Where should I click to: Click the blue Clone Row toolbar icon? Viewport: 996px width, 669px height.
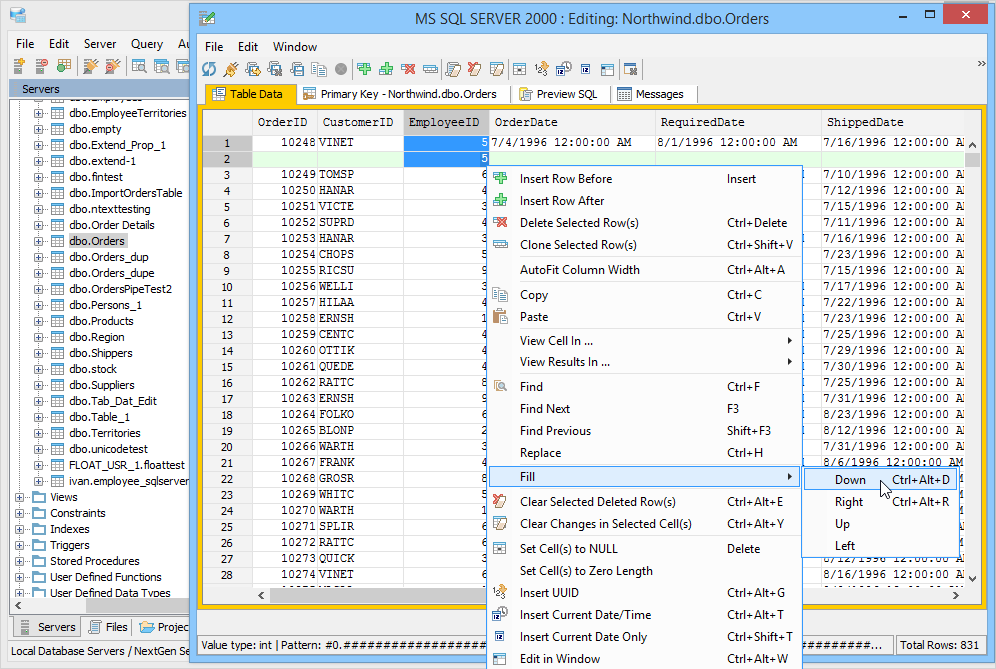point(430,69)
